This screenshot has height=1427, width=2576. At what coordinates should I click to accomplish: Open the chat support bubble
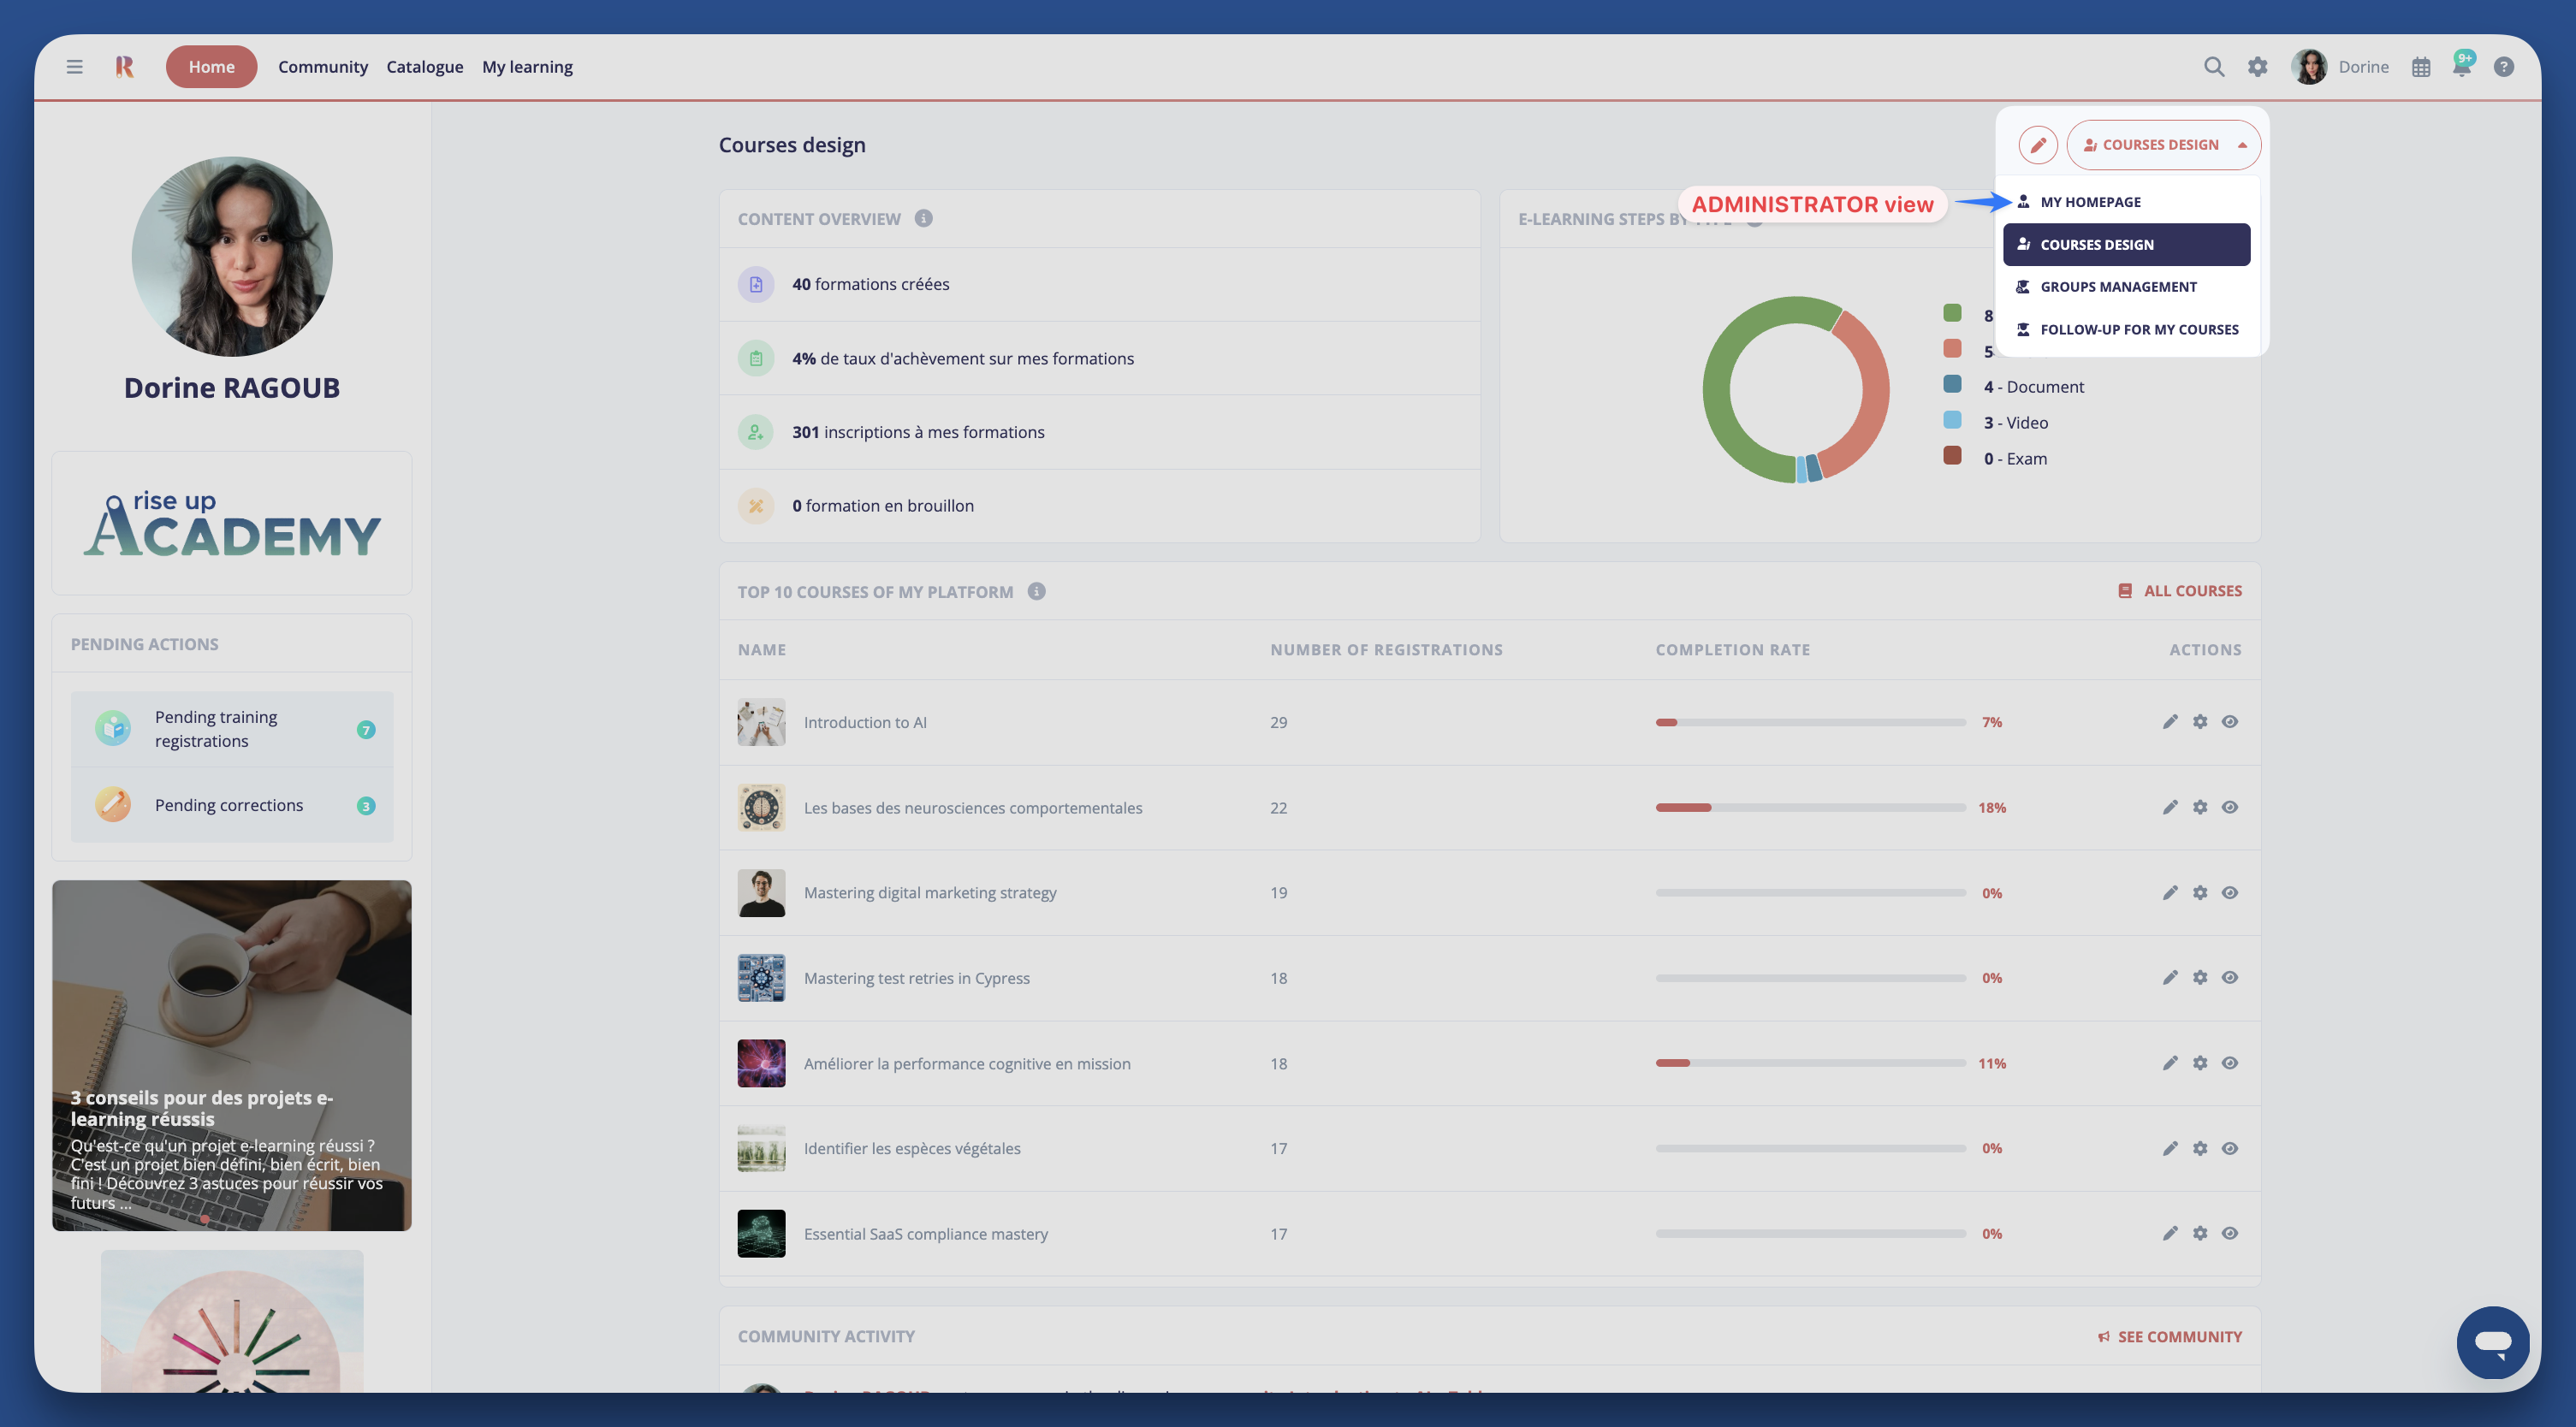[2492, 1342]
